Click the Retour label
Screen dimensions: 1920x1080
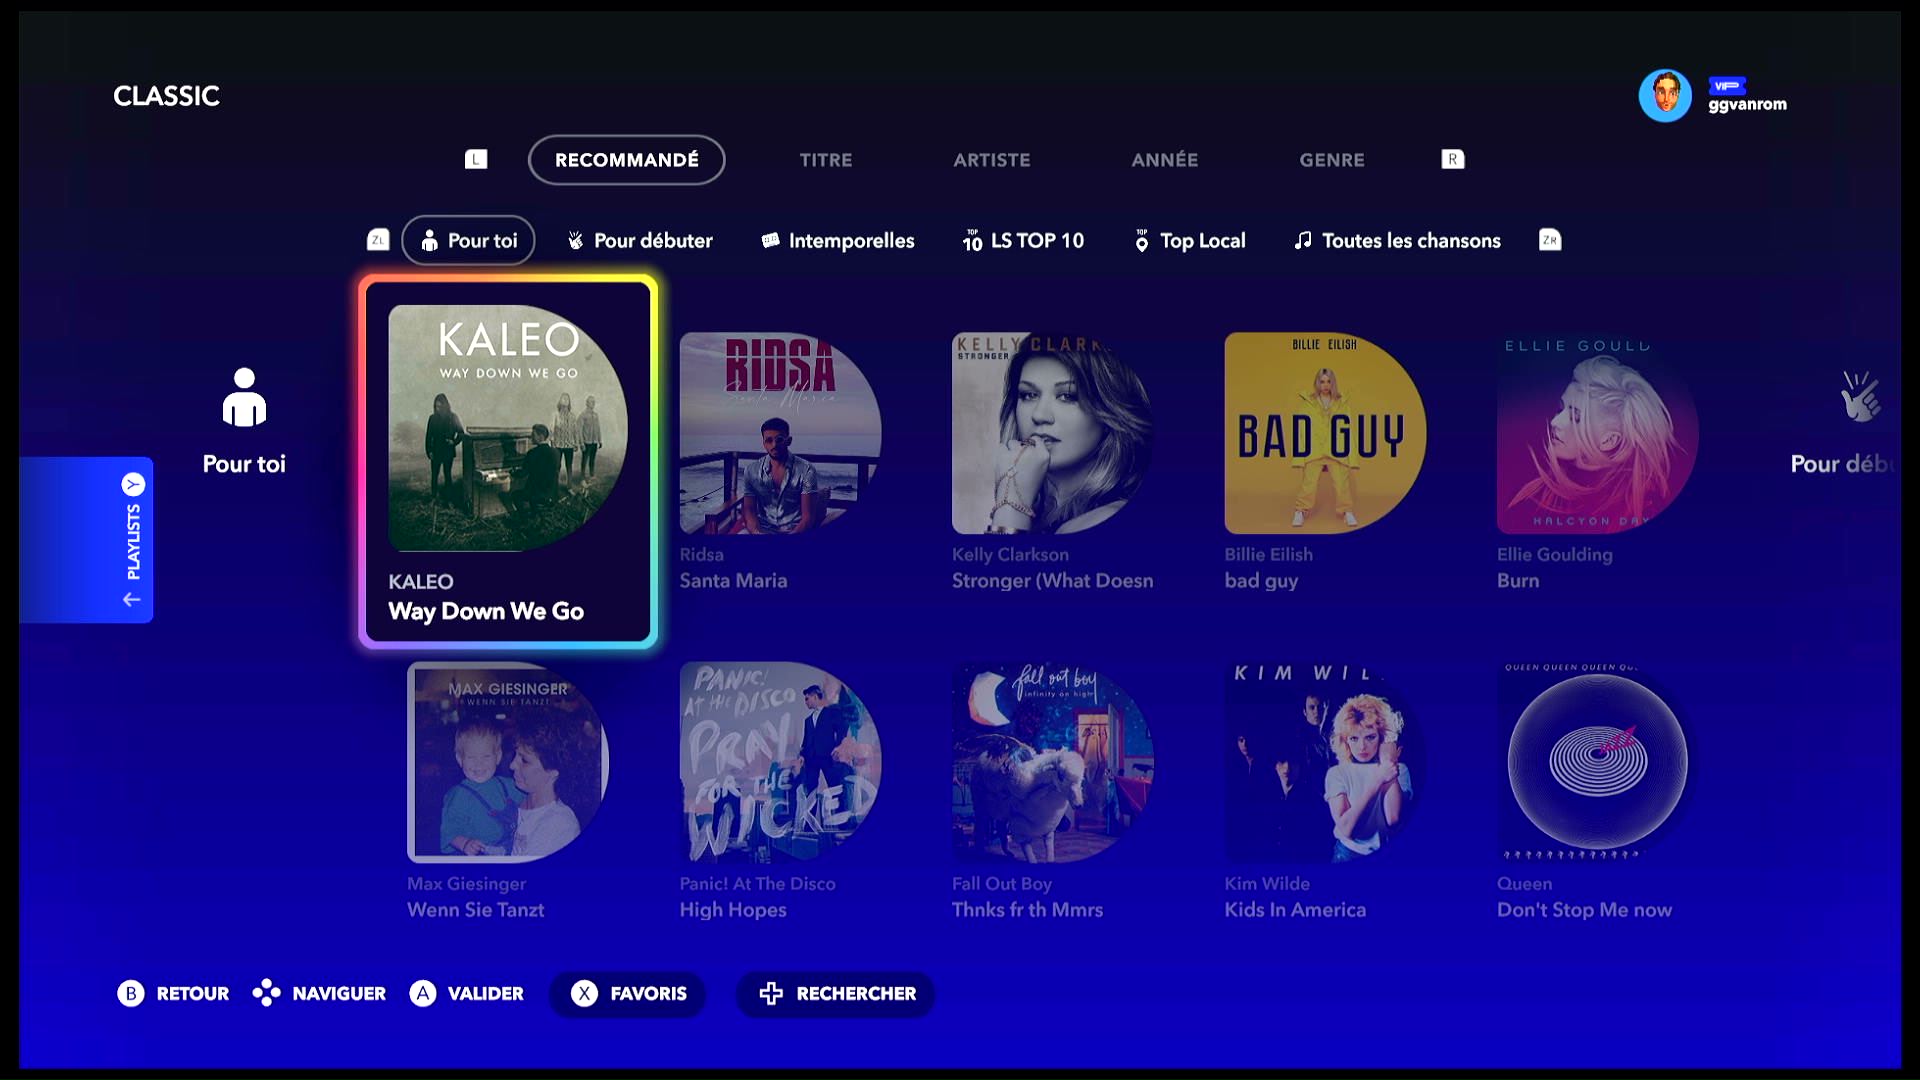tap(193, 993)
